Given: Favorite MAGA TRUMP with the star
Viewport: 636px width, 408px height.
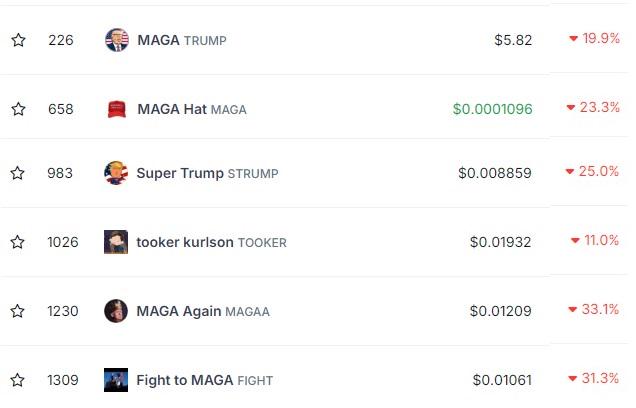Looking at the screenshot, I should click(18, 40).
